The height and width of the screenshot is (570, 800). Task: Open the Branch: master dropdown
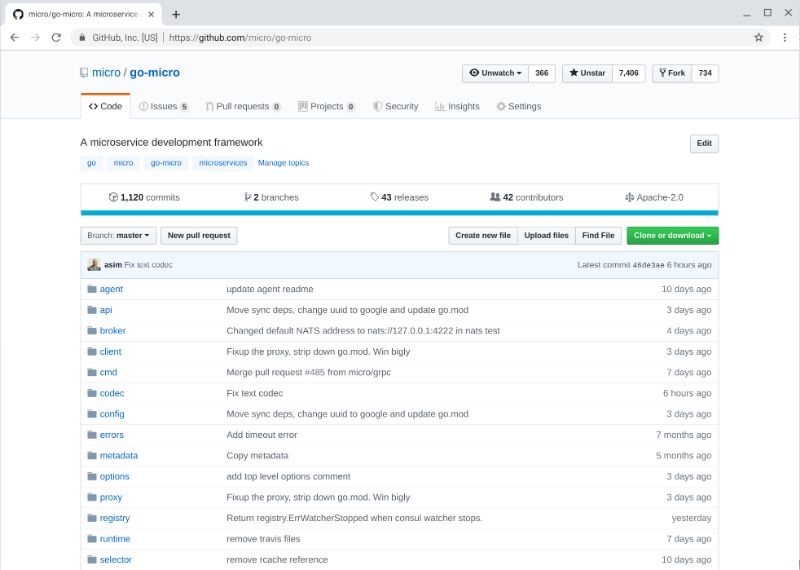coord(118,235)
